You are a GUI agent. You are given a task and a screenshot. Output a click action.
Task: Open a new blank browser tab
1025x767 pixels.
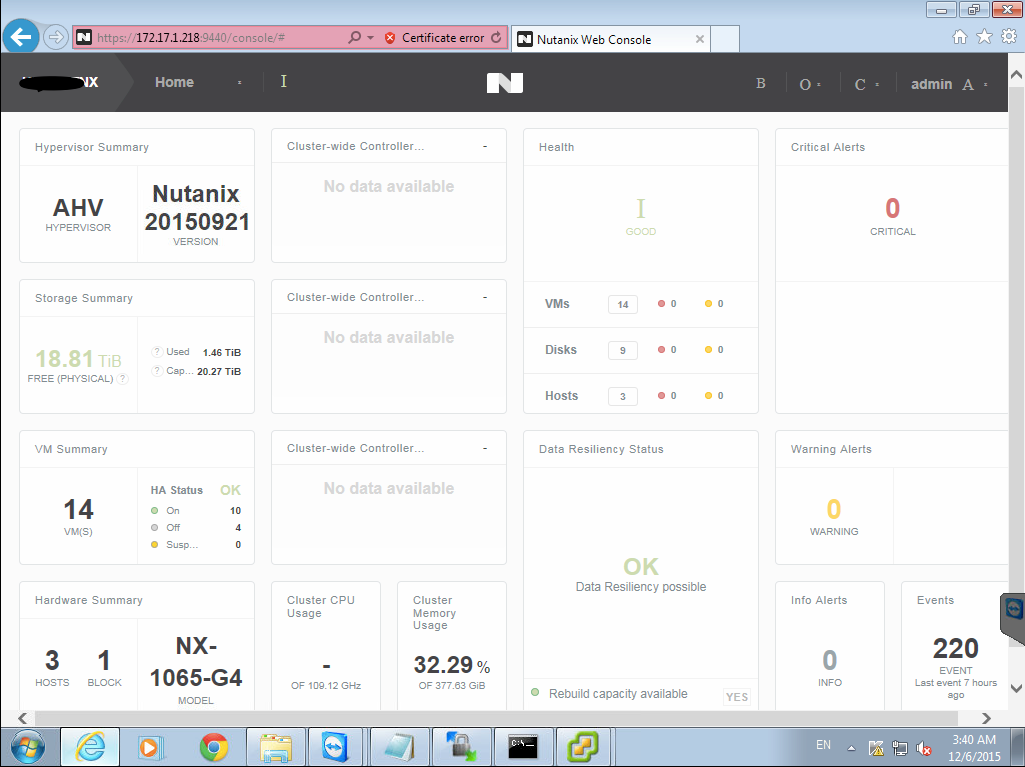coord(724,39)
